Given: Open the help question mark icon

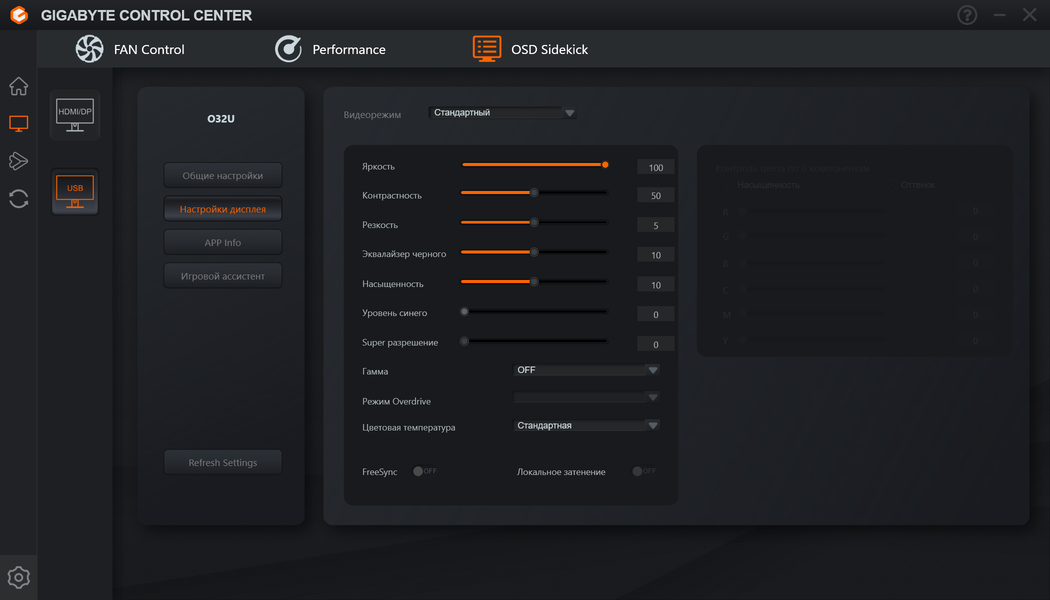Looking at the screenshot, I should [967, 15].
